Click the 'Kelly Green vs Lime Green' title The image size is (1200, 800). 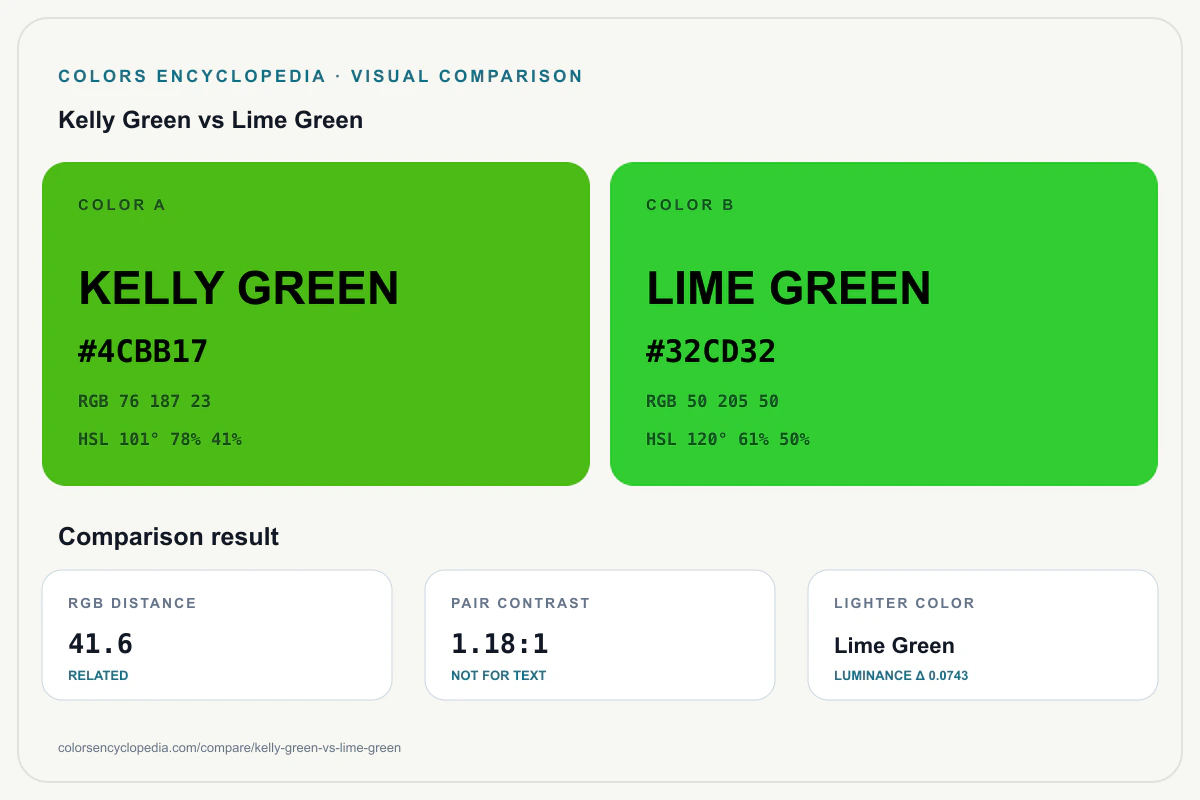[211, 120]
